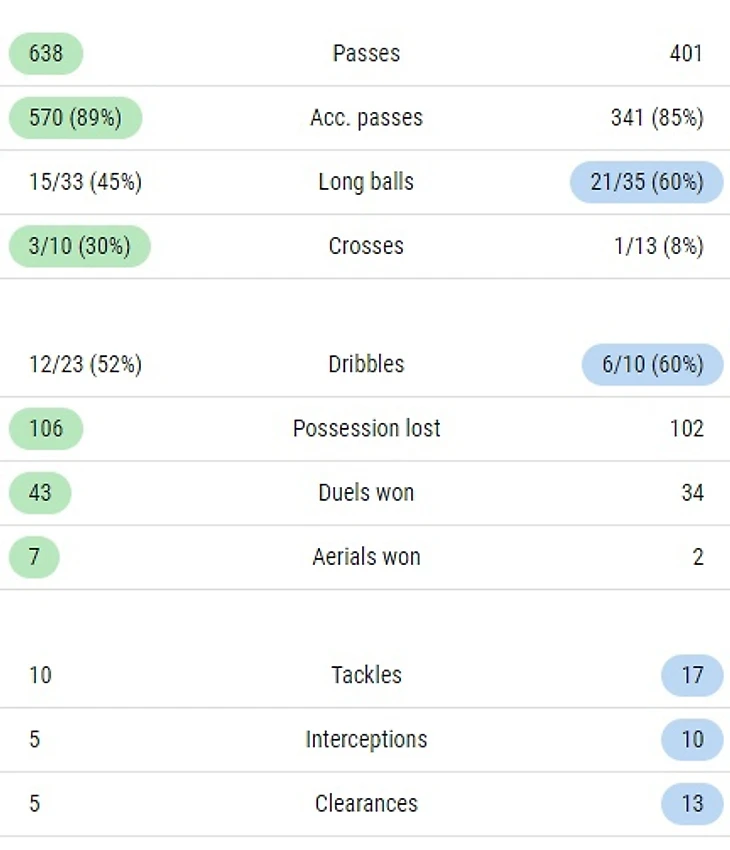Click the green 106 possession lost badge
730x850 pixels.
click(46, 429)
